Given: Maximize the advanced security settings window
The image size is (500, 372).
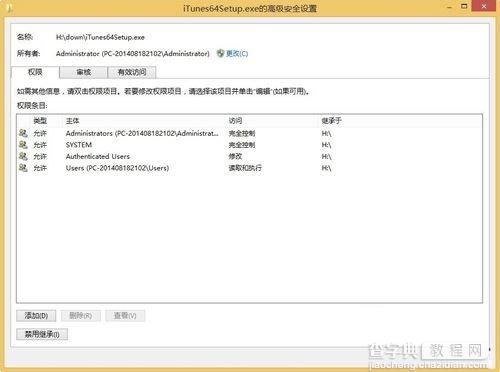Looking at the screenshot, I should point(464,6).
